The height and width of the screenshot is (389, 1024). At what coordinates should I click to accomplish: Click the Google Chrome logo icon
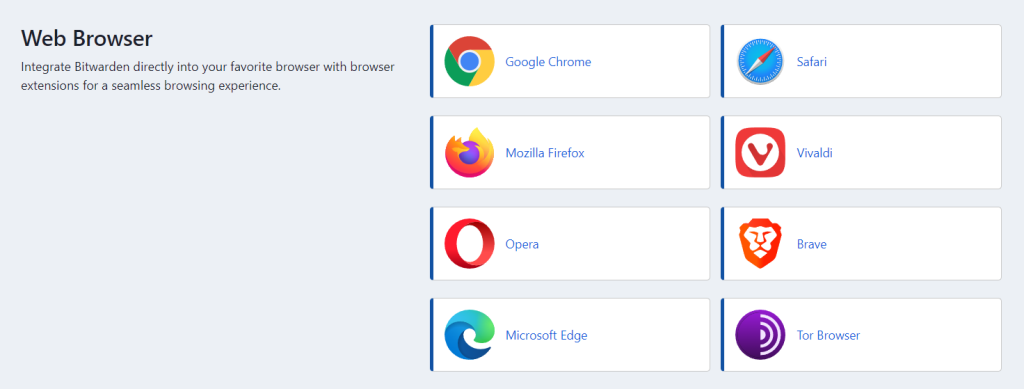[469, 61]
